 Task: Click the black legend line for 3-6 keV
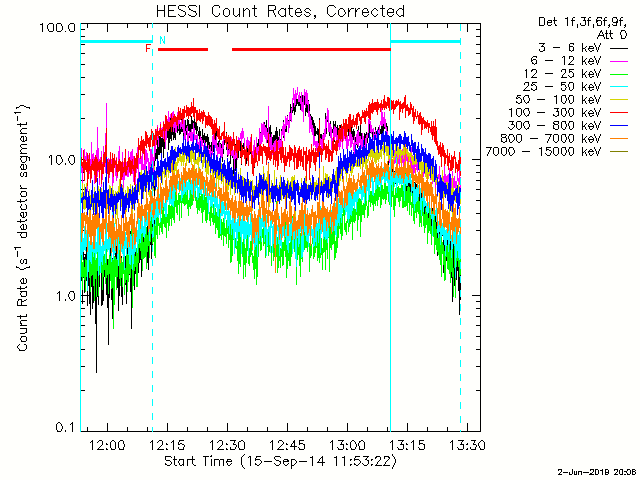pyautogui.click(x=619, y=48)
